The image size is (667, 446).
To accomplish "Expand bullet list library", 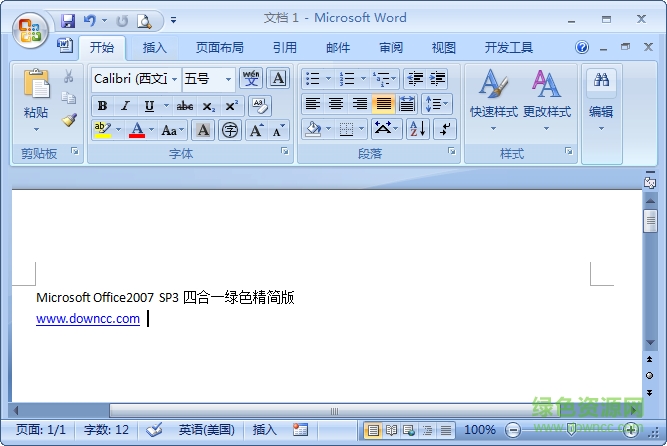I will tap(328, 78).
